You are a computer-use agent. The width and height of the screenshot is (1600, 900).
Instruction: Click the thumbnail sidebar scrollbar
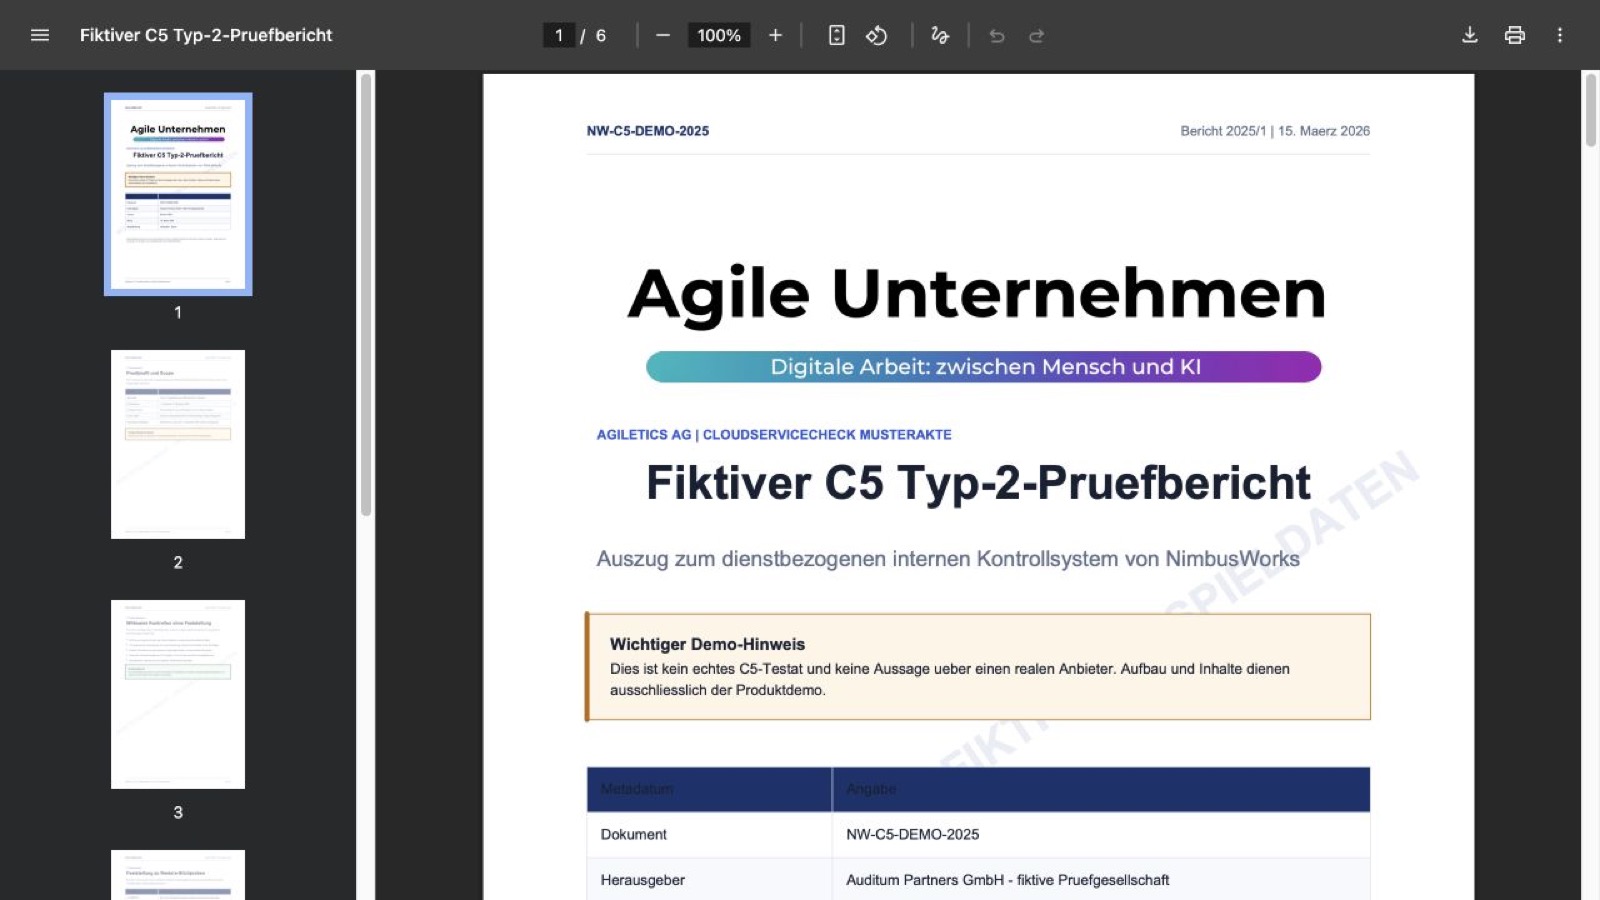(366, 295)
